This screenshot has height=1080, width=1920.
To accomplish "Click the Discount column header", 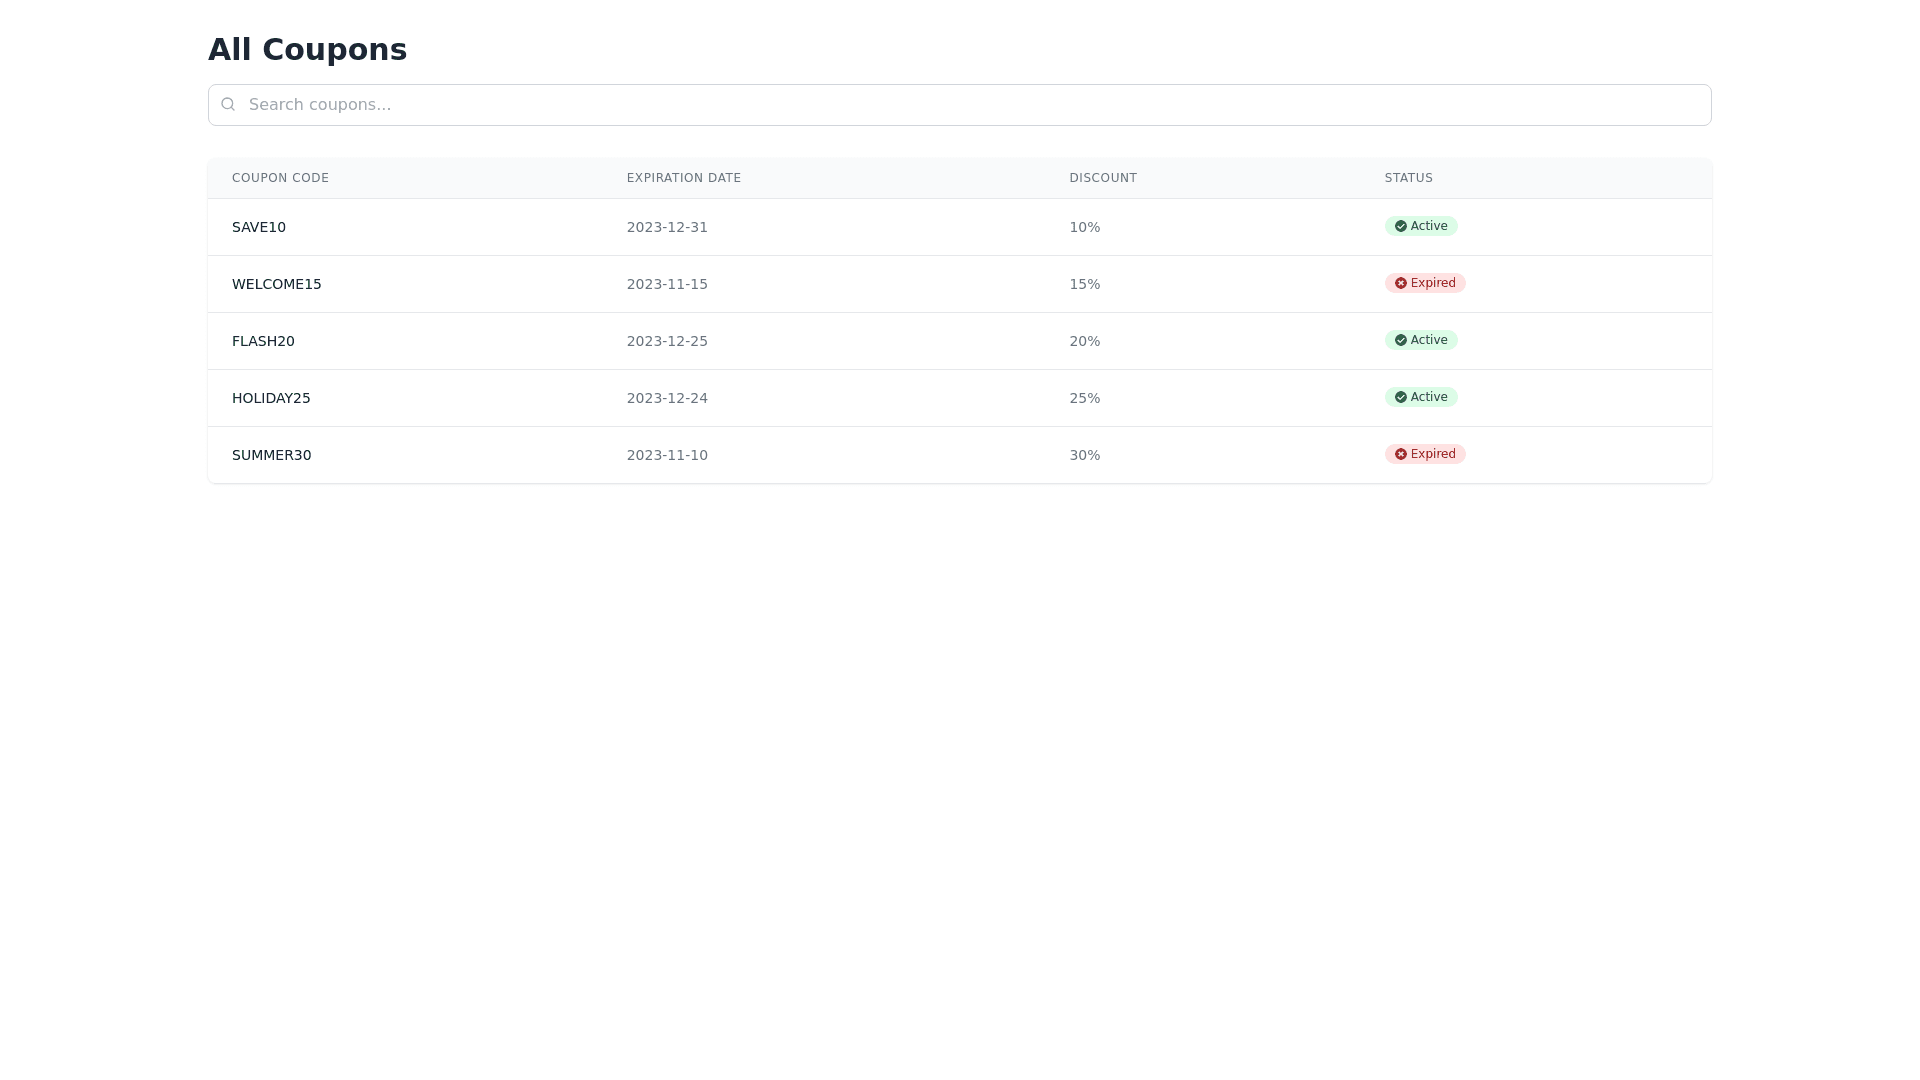I will (x=1103, y=178).
